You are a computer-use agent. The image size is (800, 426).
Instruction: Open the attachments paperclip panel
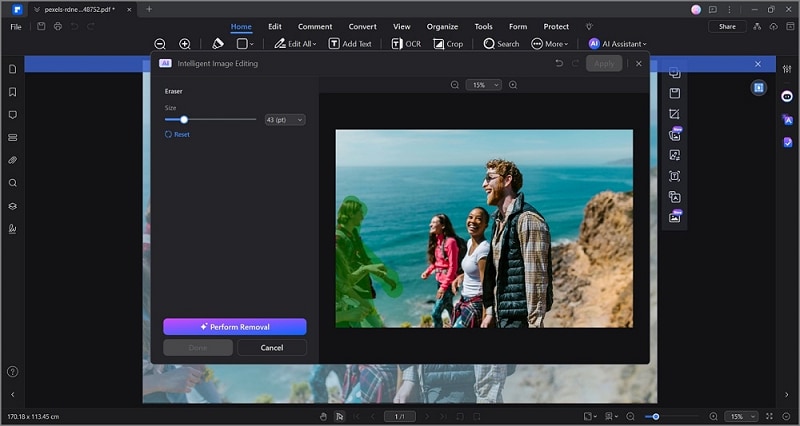coord(13,160)
